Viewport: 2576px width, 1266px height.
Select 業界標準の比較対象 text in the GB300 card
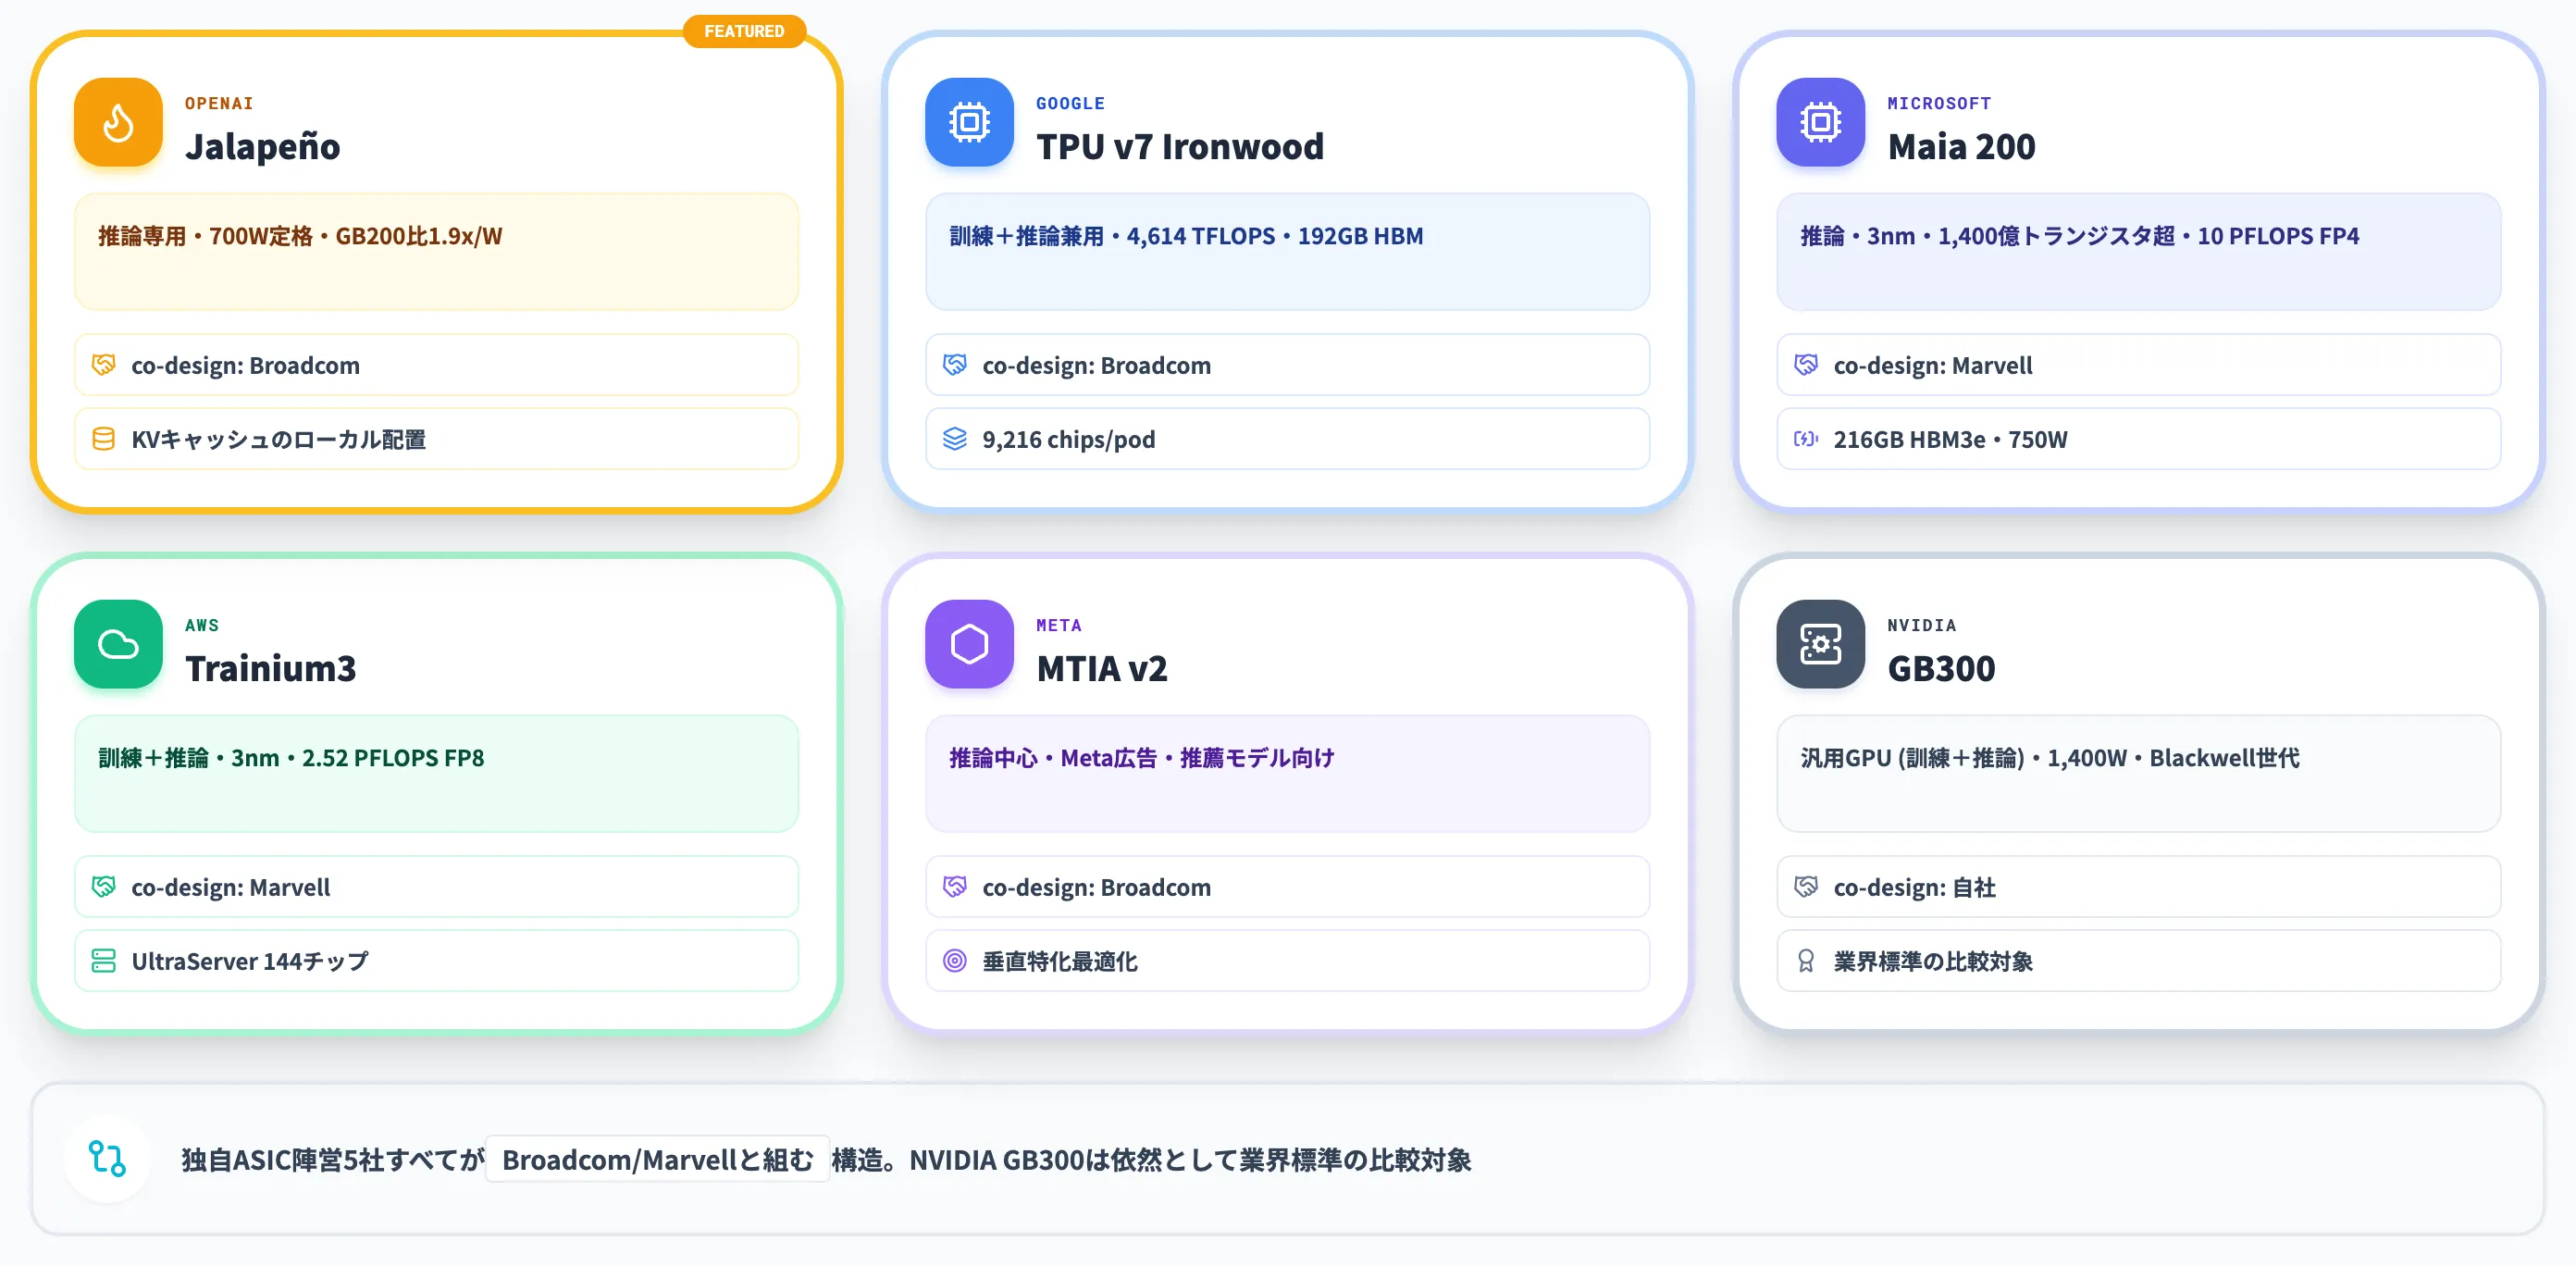point(1933,961)
